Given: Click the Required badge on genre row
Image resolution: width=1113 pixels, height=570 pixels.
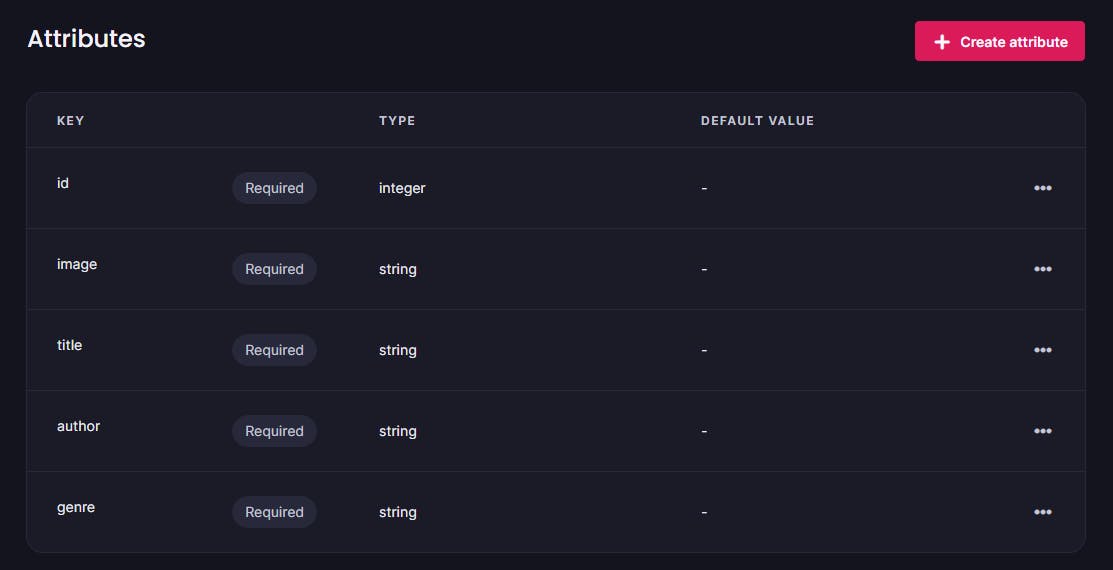Looking at the screenshot, I should (274, 512).
